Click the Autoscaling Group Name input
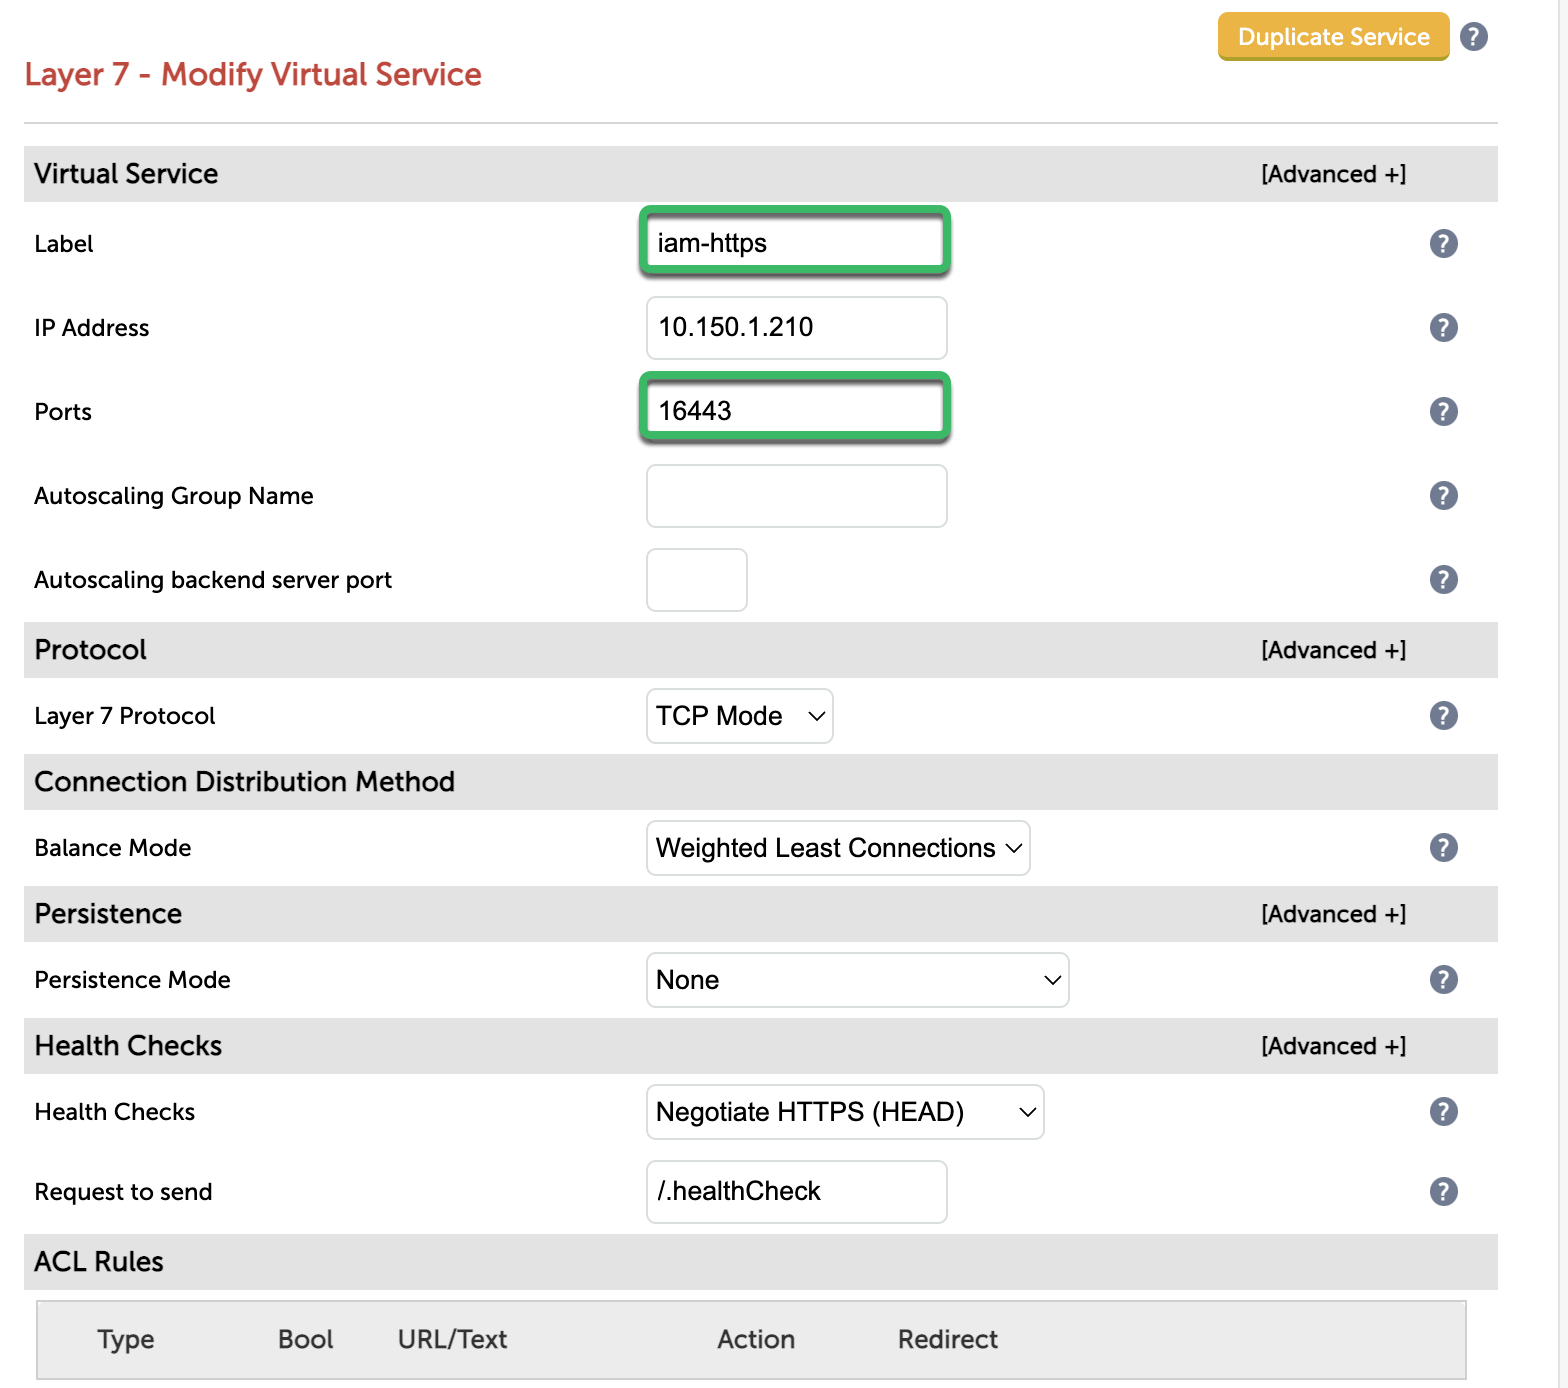This screenshot has width=1568, height=1388. pyautogui.click(x=797, y=496)
